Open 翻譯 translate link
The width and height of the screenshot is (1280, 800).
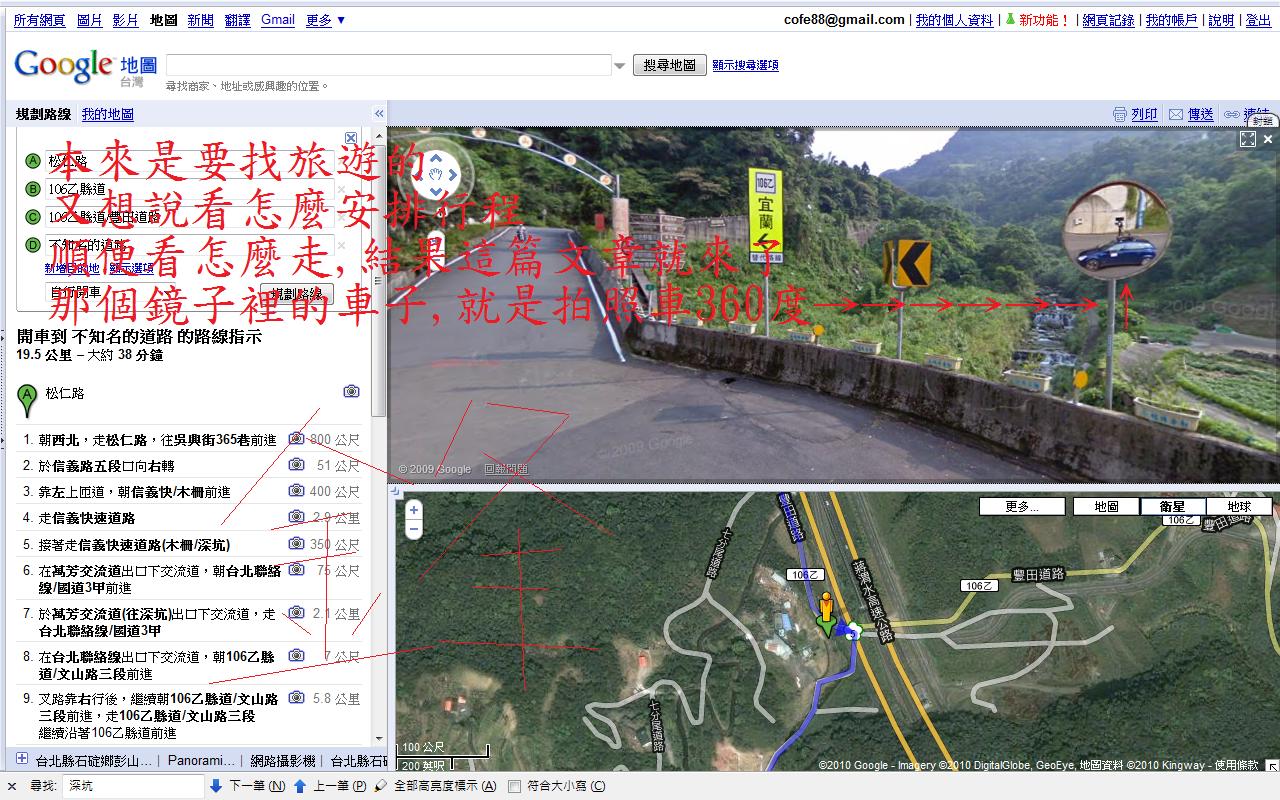pos(238,20)
